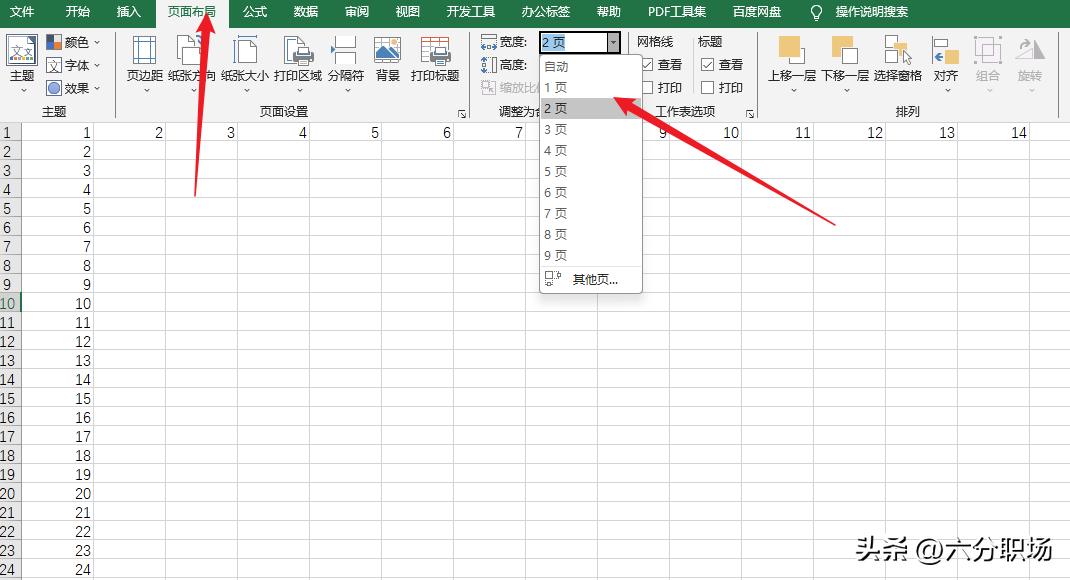This screenshot has height=580, width=1070.
Task: Uncheck 查看 under 标题 (Headings)
Action: tap(707, 64)
